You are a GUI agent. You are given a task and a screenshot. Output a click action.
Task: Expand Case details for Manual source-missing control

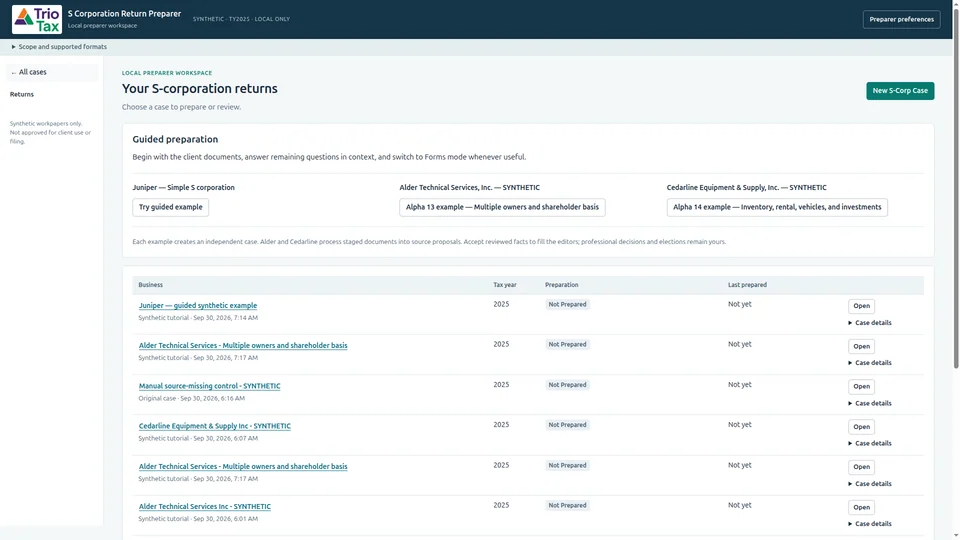(870, 403)
